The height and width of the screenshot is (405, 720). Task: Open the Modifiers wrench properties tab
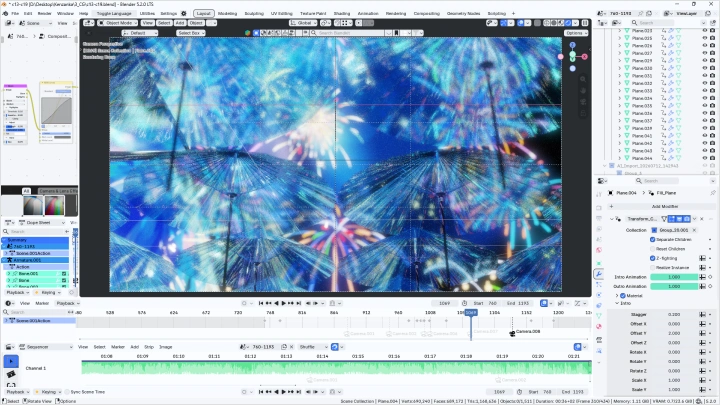[599, 274]
